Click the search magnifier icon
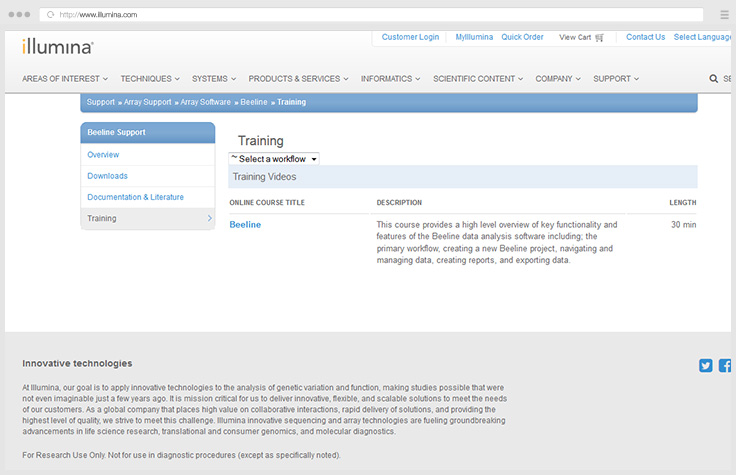736x475 pixels. coord(713,79)
